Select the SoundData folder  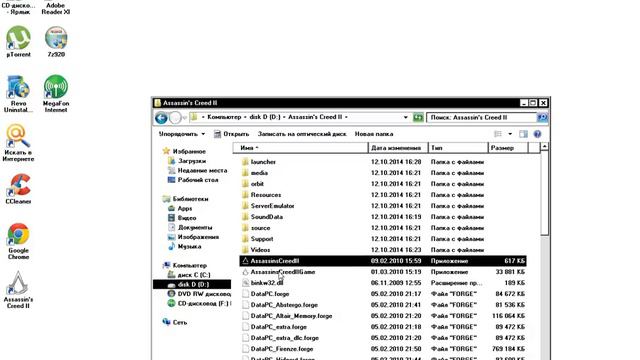pyautogui.click(x=267, y=217)
